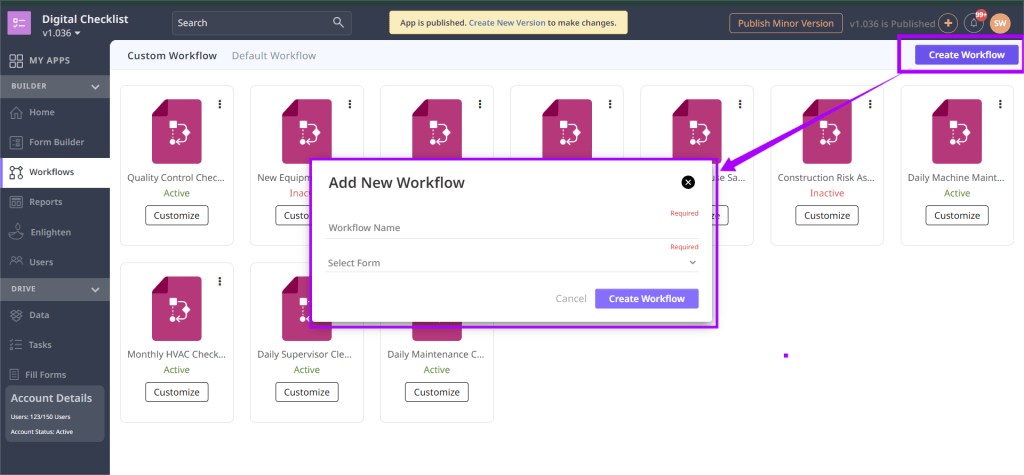The image size is (1024, 475).
Task: Open the notifications bell icon
Action: pos(973,23)
